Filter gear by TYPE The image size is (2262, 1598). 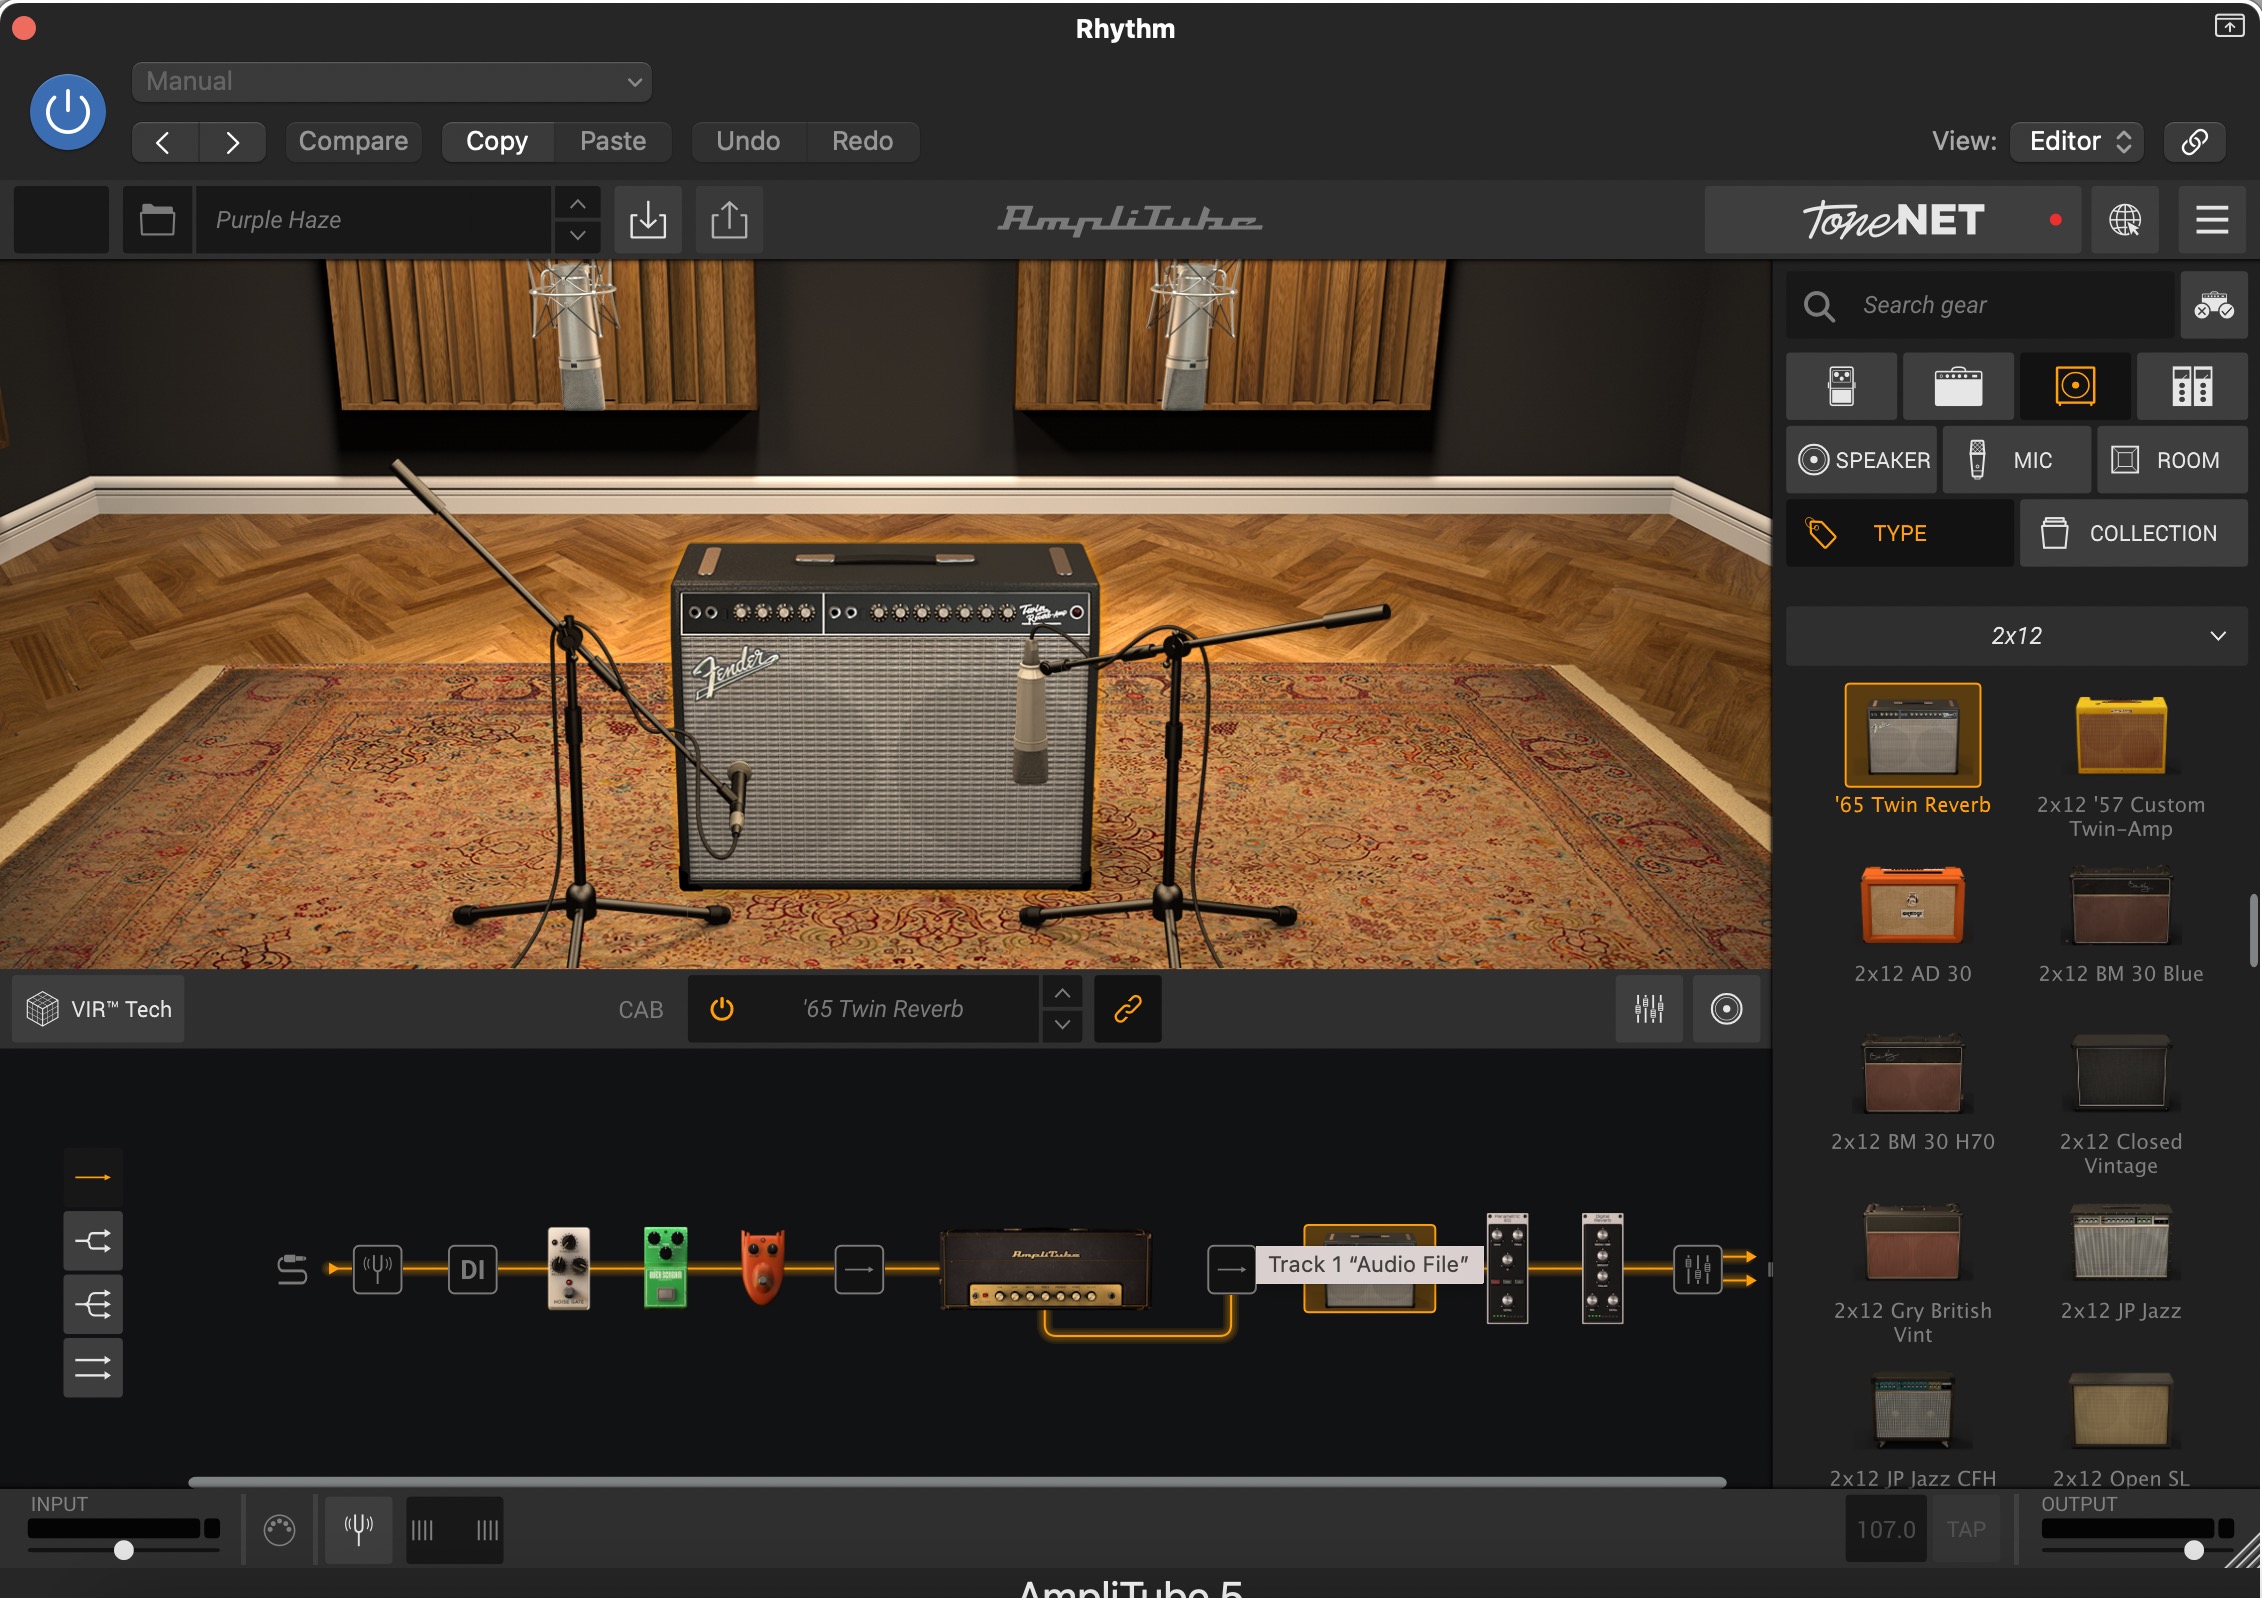tap(1900, 533)
